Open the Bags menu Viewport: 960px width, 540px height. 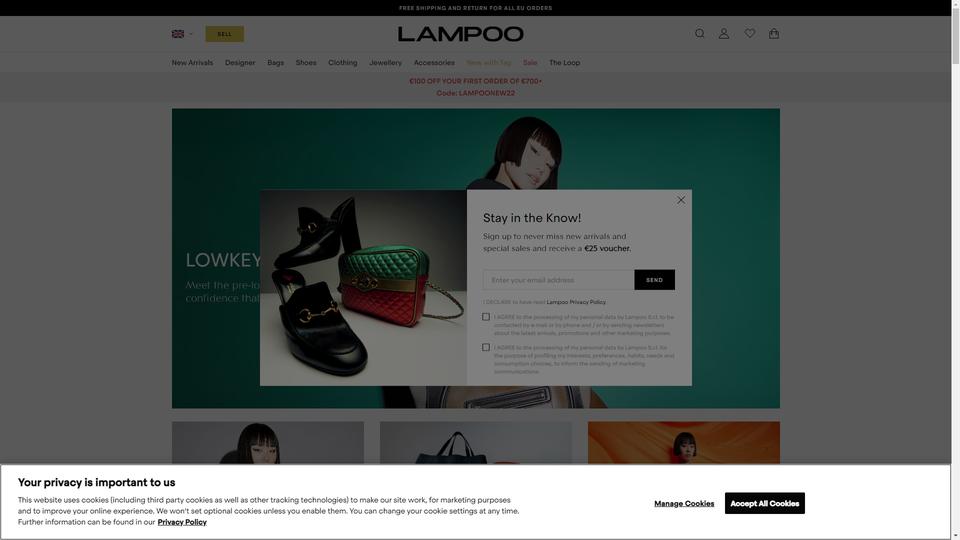tap(276, 62)
